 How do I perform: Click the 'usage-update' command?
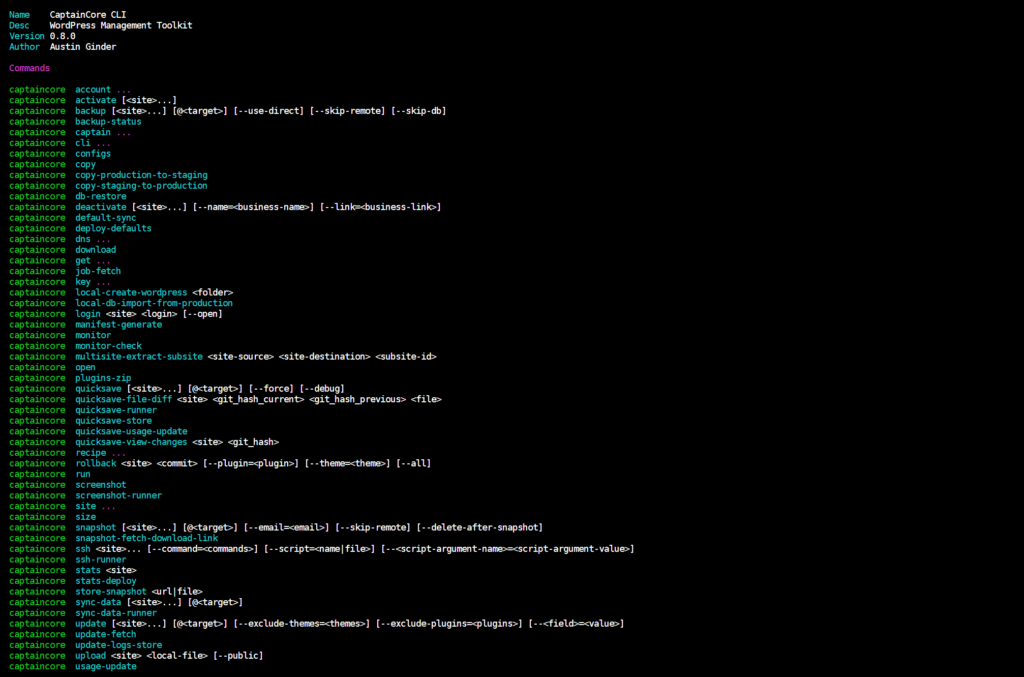(x=105, y=667)
